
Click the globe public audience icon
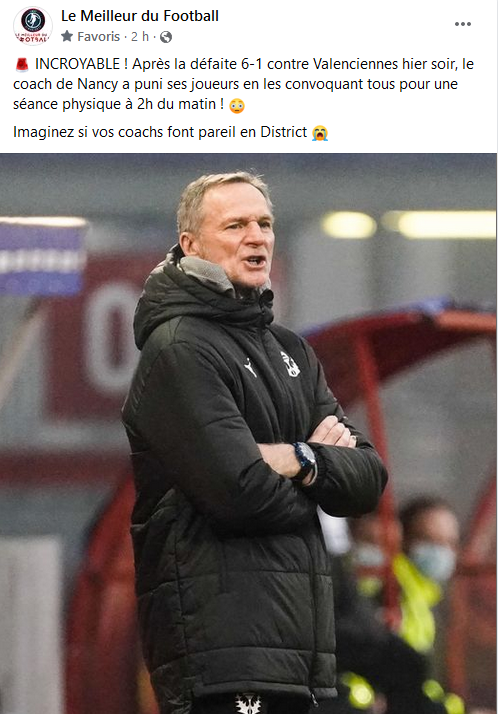[x=166, y=37]
